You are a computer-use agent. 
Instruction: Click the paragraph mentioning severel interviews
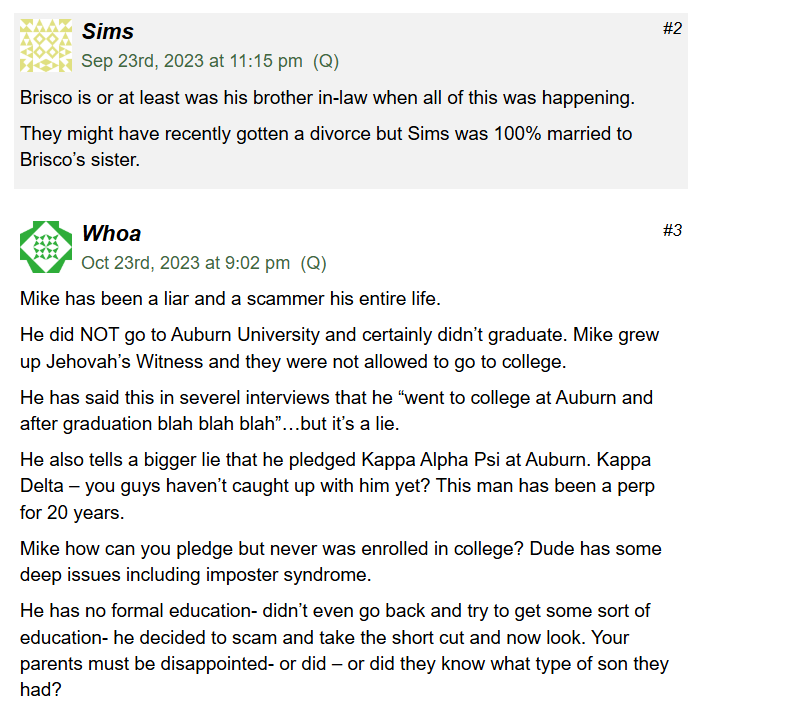[x=337, y=411]
